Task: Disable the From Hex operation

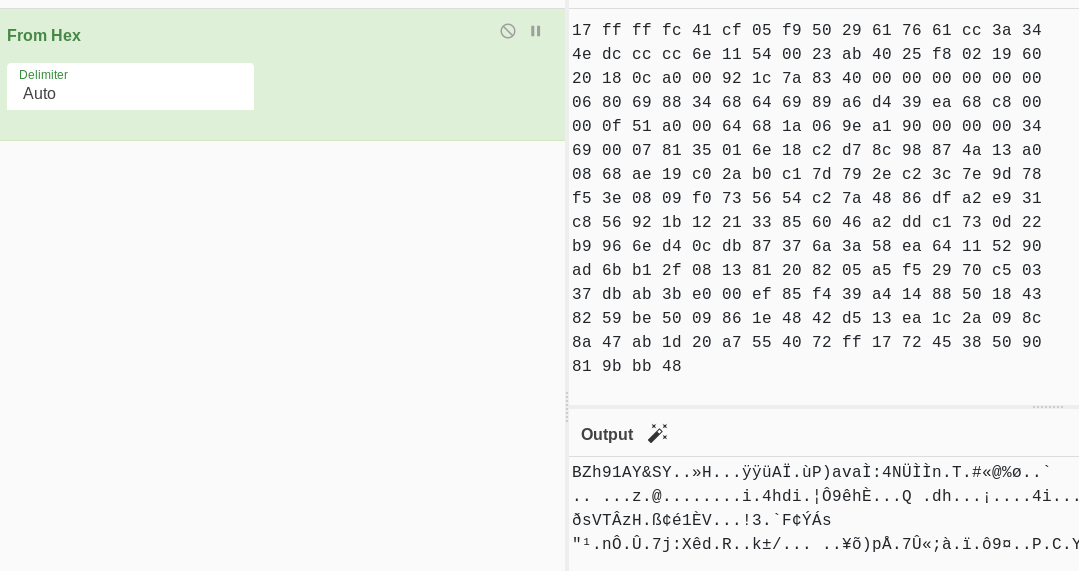Action: (508, 31)
